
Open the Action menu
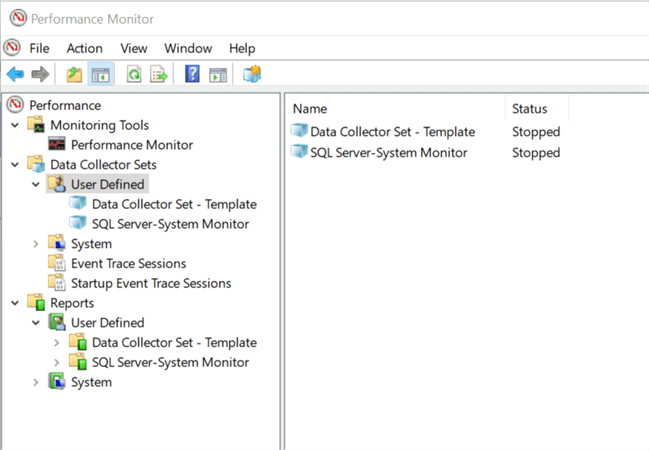[x=84, y=48]
